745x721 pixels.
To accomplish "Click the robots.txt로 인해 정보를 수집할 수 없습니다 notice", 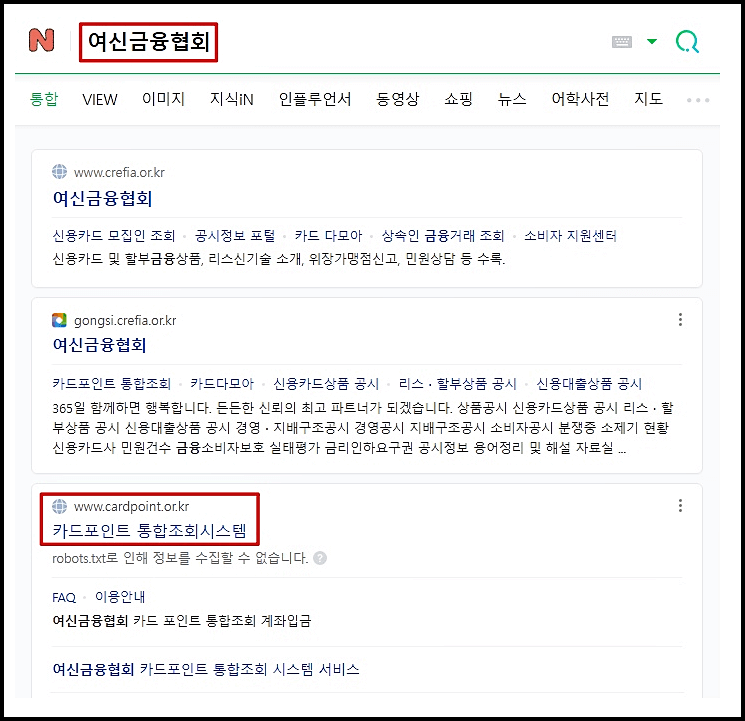I will [x=180, y=558].
